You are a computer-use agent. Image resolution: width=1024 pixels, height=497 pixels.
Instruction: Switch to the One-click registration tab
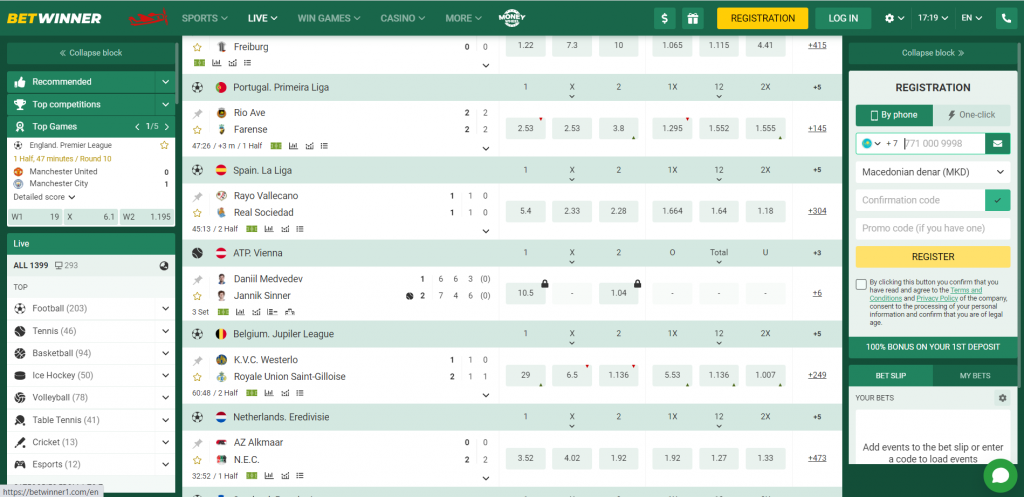[x=972, y=115]
